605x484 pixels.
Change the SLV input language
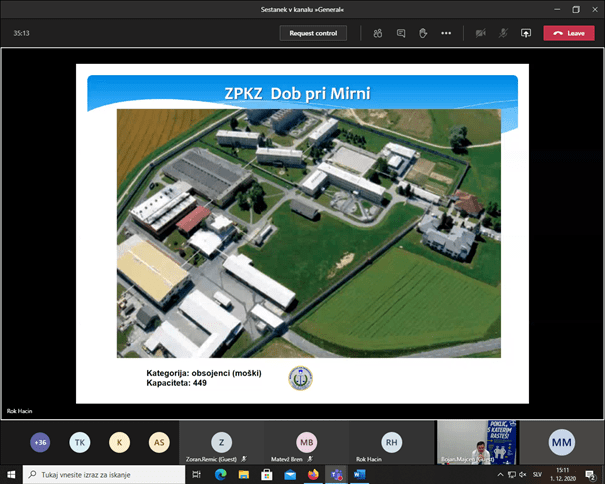pos(537,474)
